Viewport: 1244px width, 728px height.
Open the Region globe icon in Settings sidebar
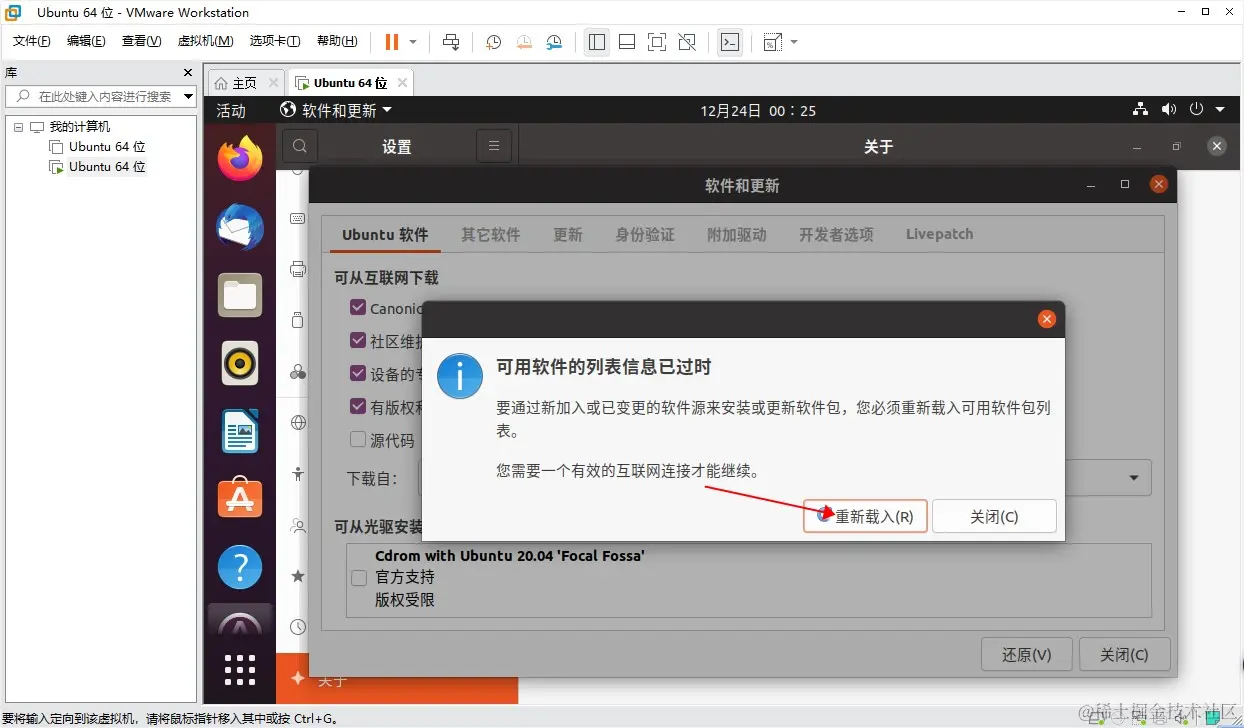point(298,422)
